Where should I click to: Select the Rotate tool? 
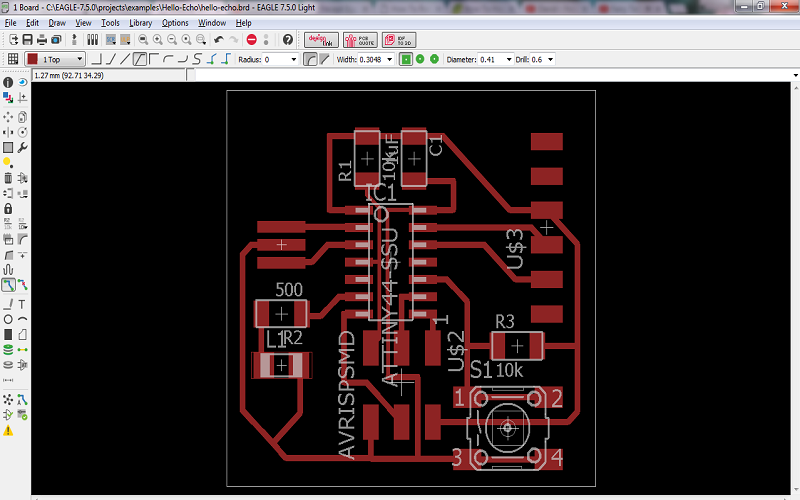click(22, 133)
